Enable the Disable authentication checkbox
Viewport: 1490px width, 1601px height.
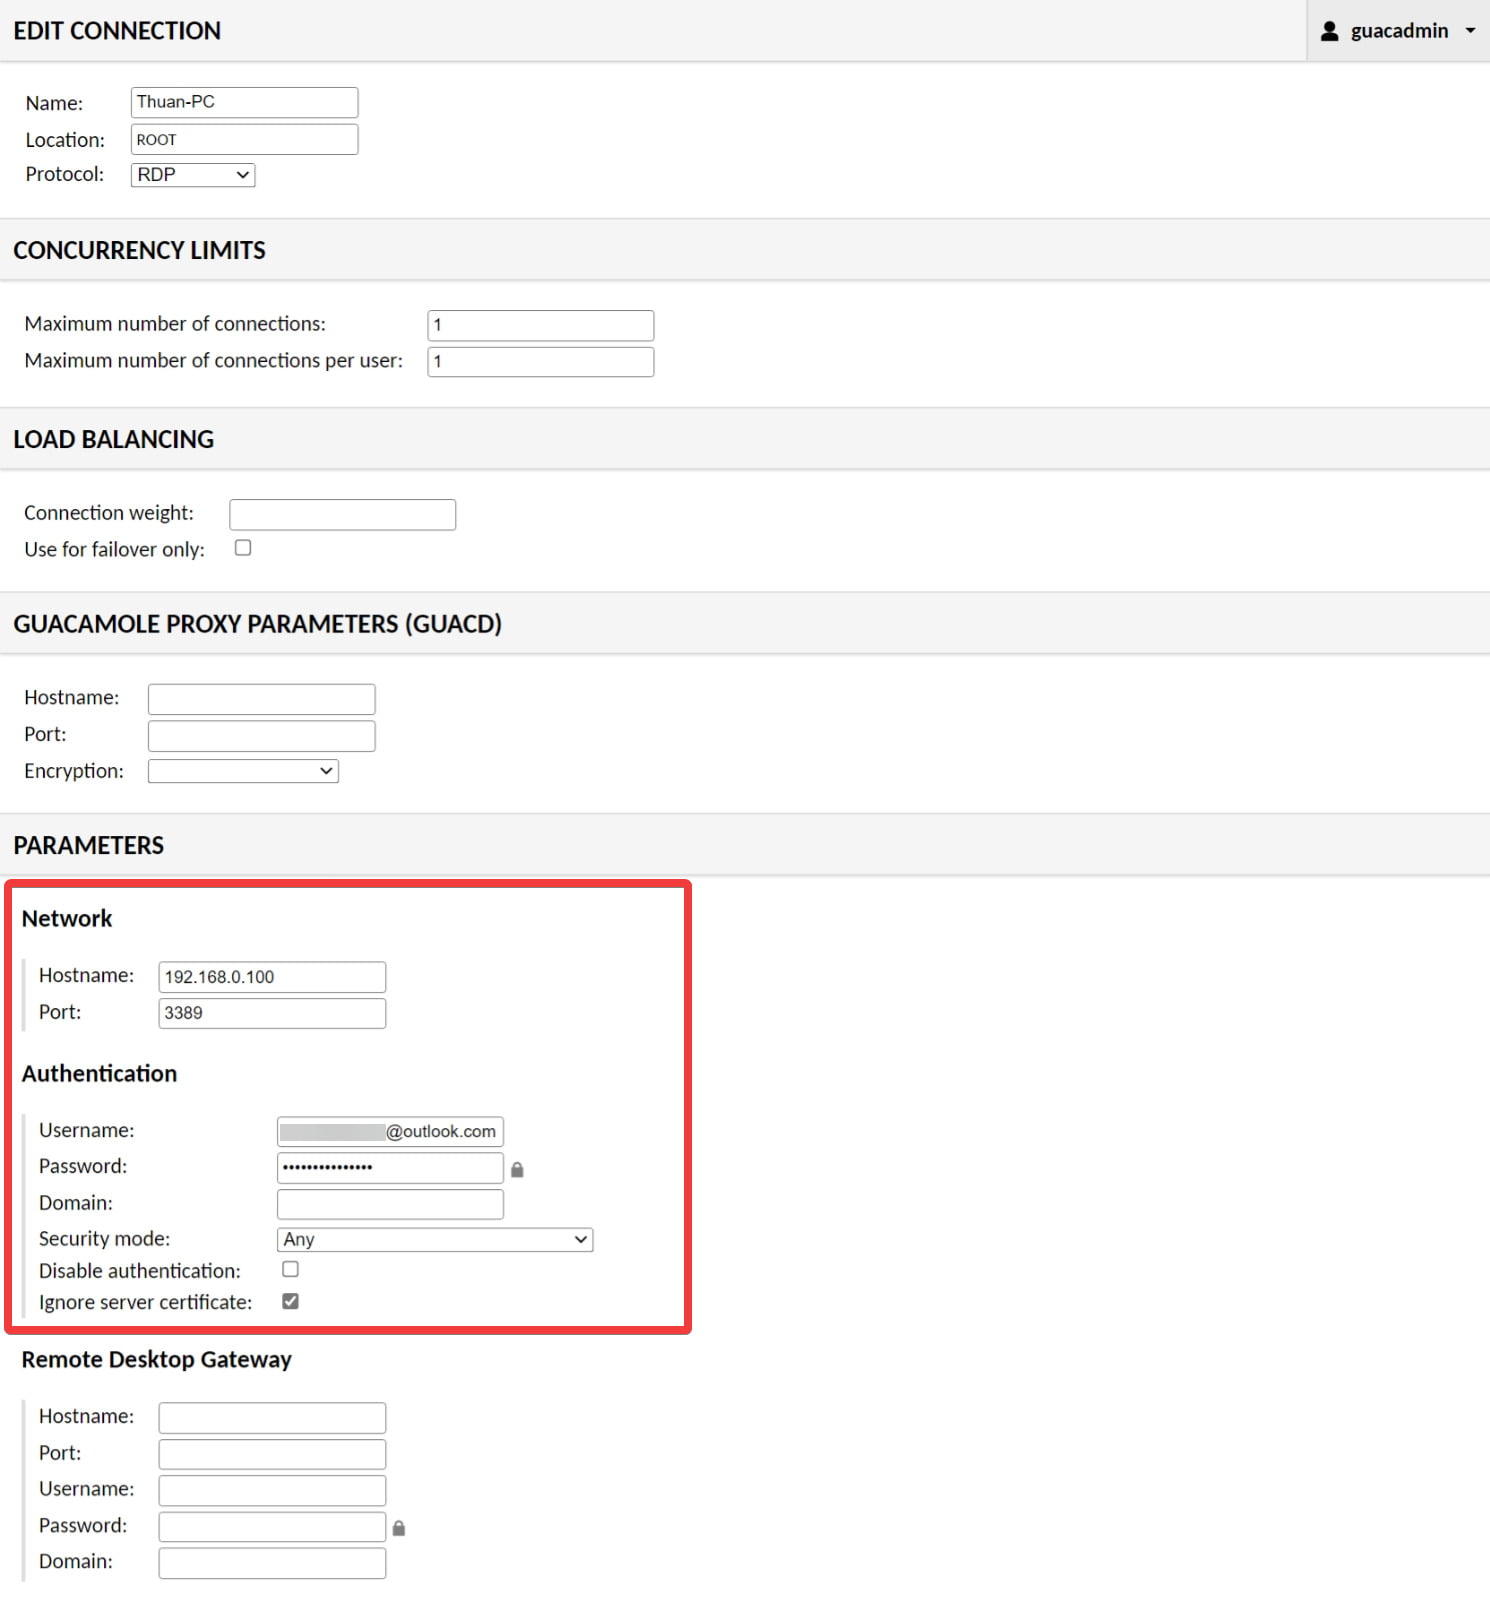pos(291,1269)
